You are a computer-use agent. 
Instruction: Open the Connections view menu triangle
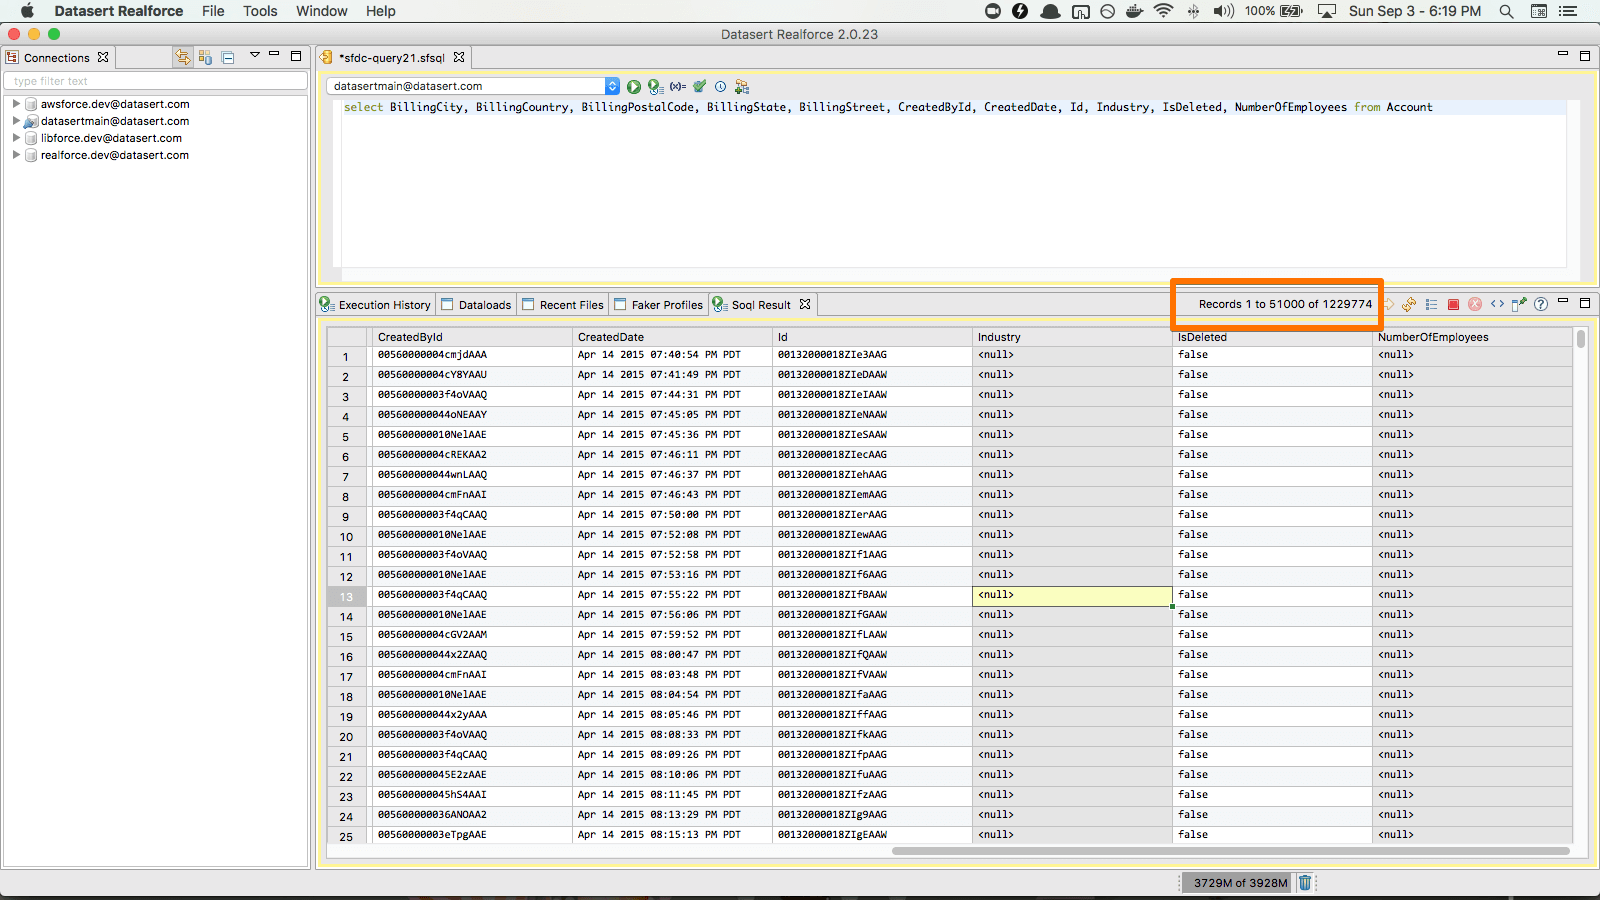coord(254,56)
